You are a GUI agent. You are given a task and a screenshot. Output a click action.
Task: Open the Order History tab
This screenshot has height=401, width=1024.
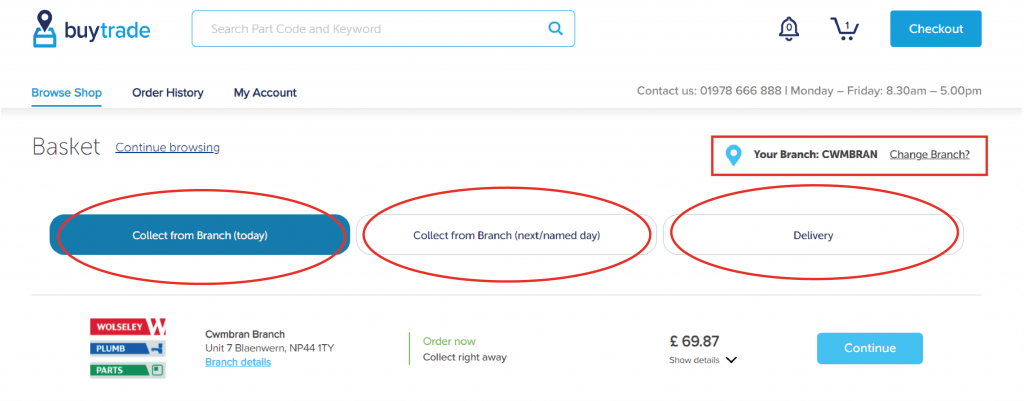[168, 93]
